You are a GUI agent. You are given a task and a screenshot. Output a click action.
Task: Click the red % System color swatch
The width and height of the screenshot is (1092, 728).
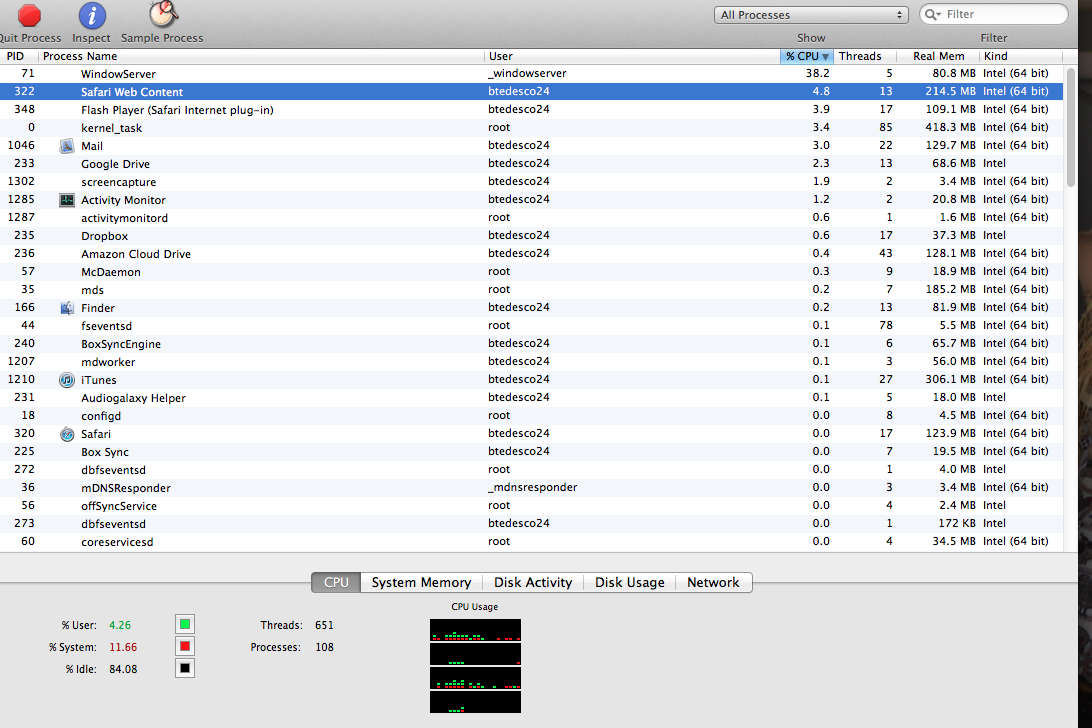185,646
